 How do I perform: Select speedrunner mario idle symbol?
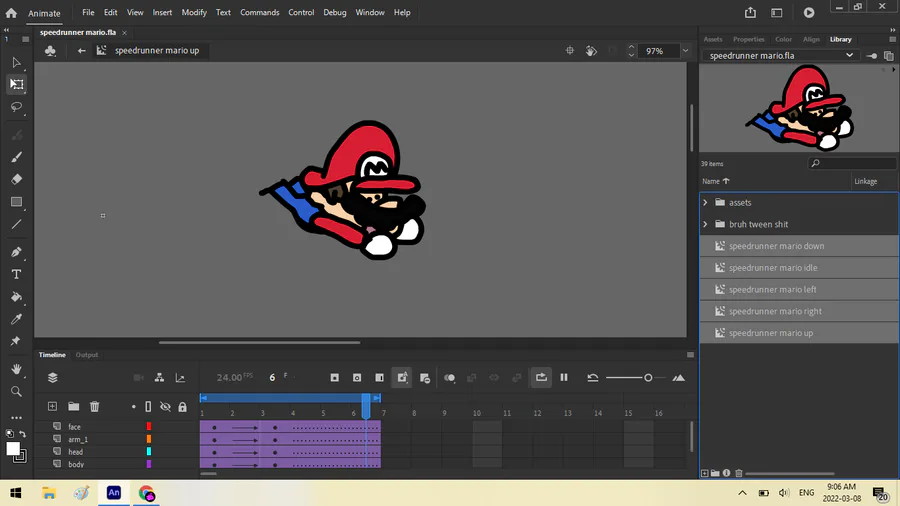pos(799,268)
